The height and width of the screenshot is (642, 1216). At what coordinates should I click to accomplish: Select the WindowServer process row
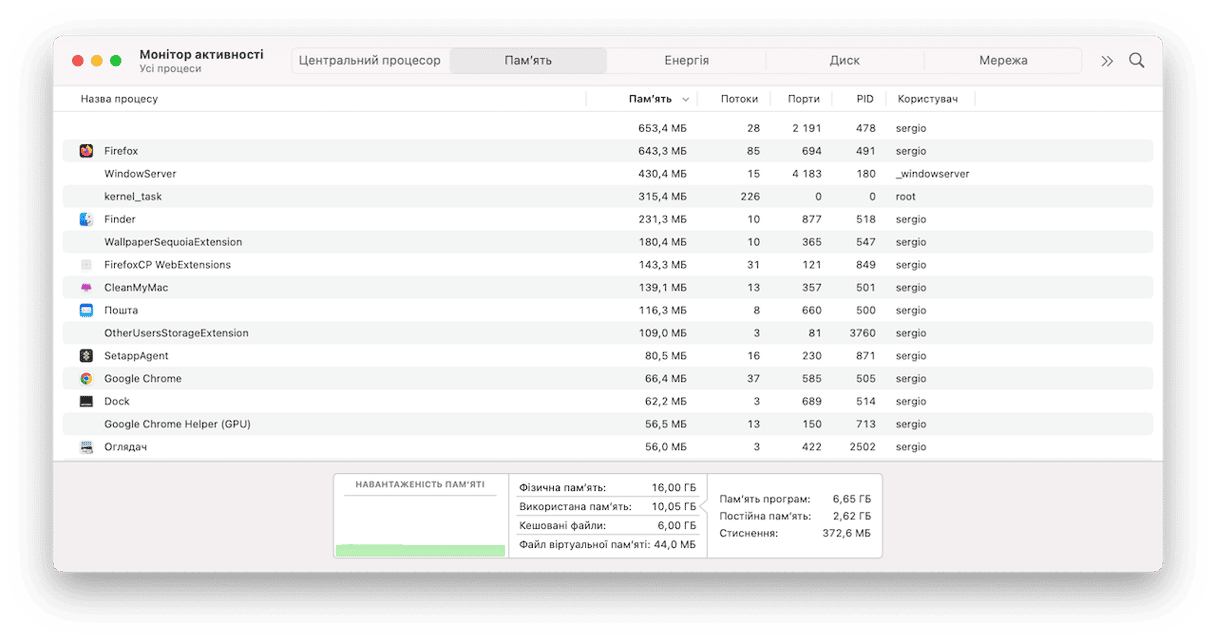(608, 174)
